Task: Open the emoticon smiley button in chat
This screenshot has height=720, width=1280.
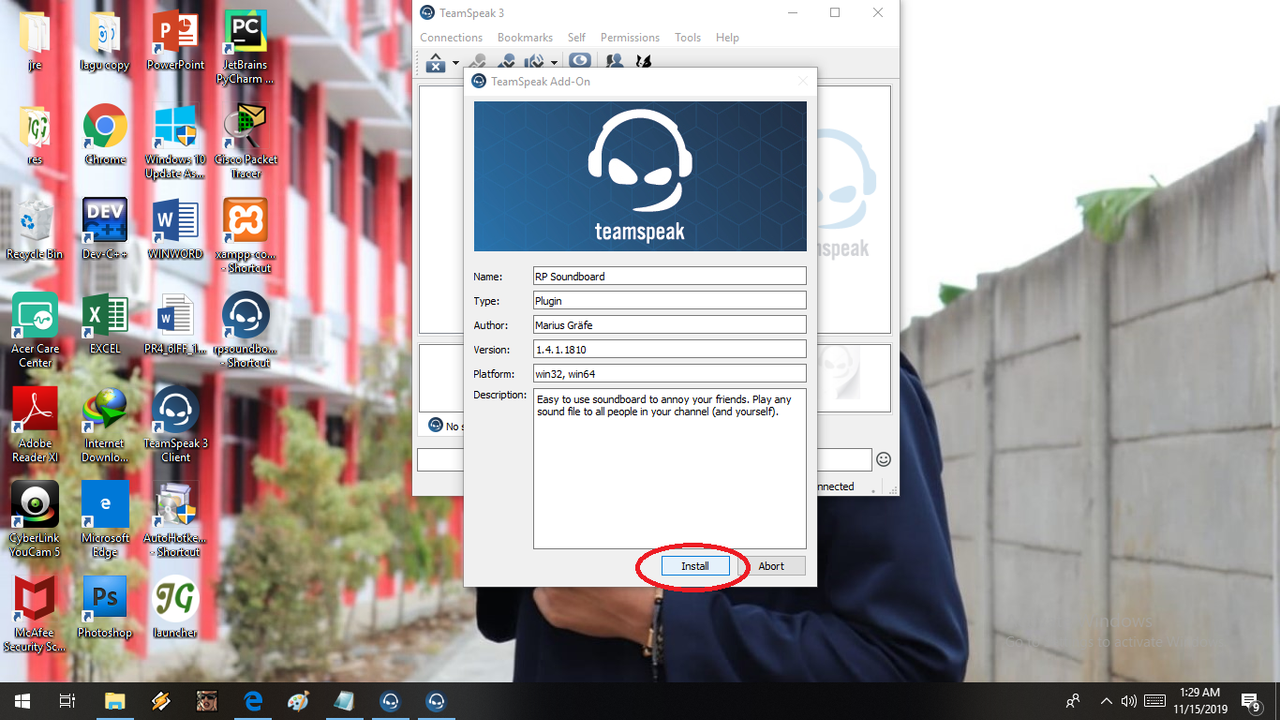Action: [x=883, y=460]
